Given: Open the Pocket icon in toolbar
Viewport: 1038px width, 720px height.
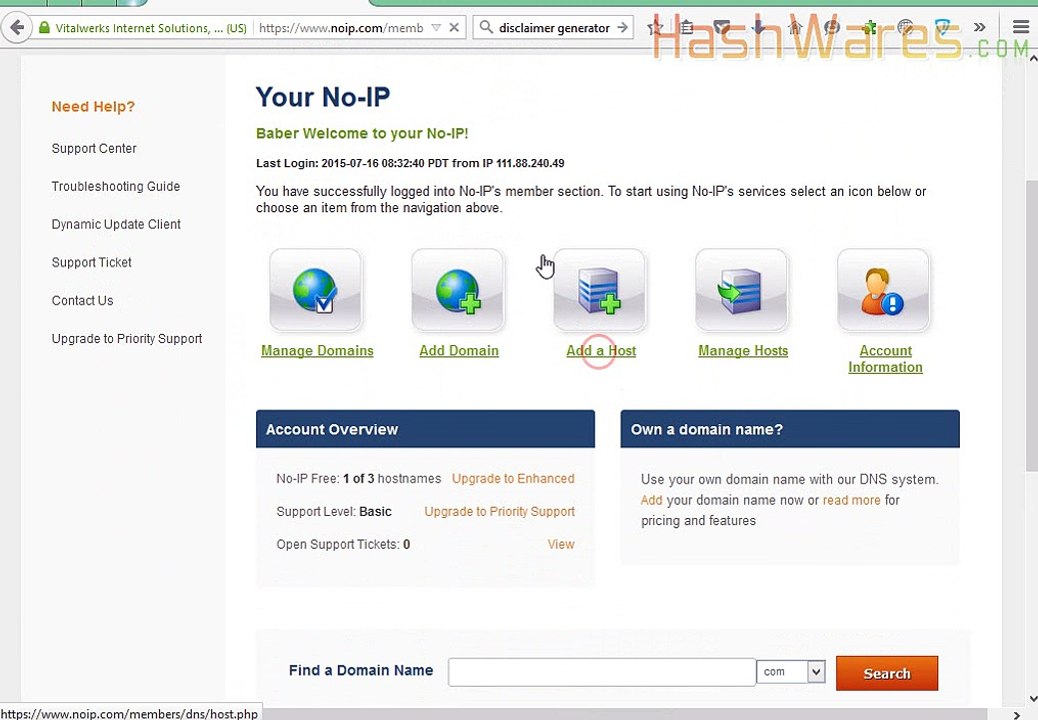Looking at the screenshot, I should 722,28.
